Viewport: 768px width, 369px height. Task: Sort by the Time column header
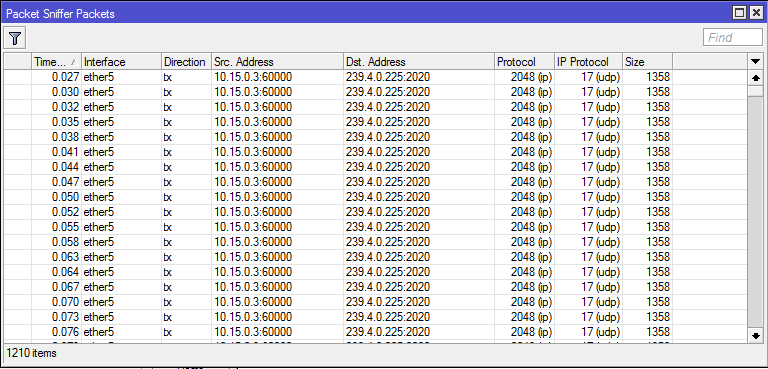pos(56,62)
